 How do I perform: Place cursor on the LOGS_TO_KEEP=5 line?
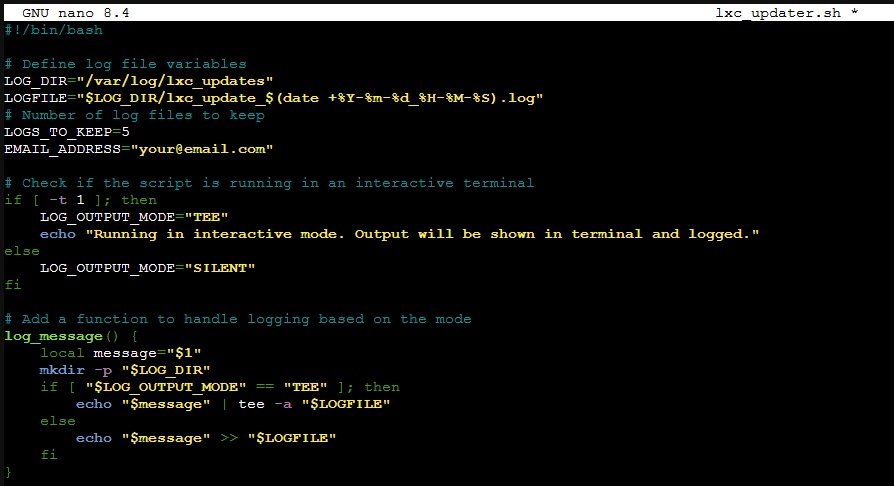tap(66, 132)
